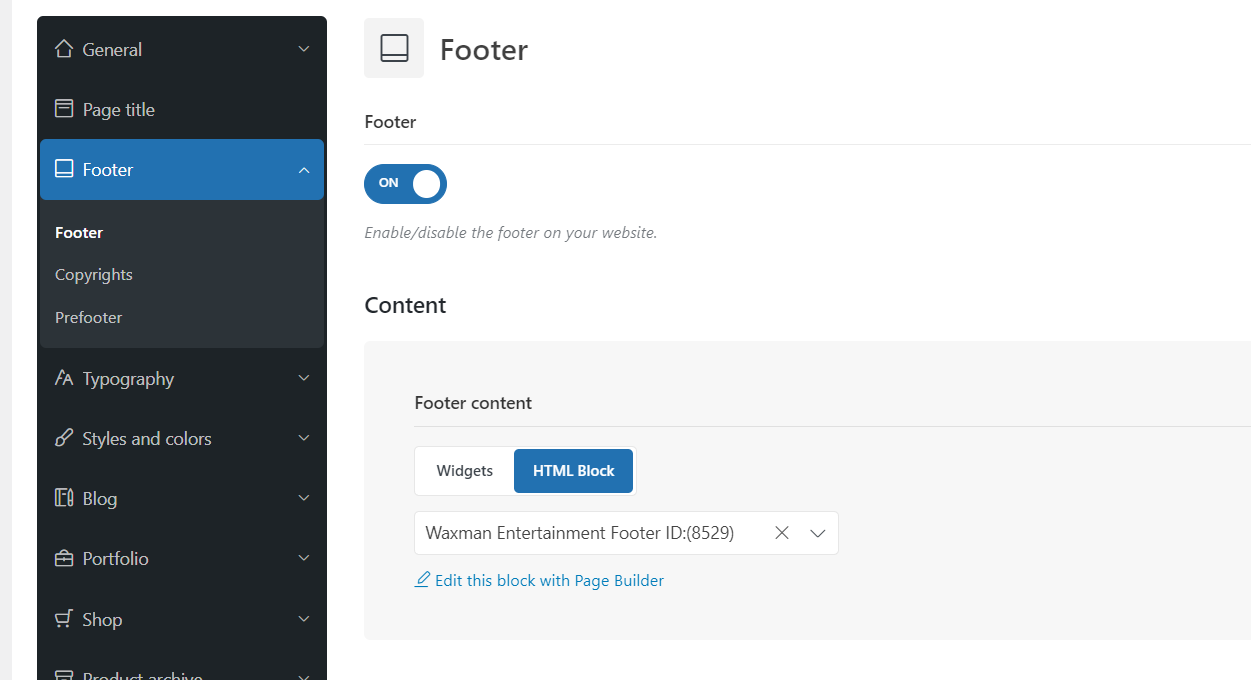Click the Blog notebook icon
This screenshot has width=1251, height=680.
tap(64, 498)
